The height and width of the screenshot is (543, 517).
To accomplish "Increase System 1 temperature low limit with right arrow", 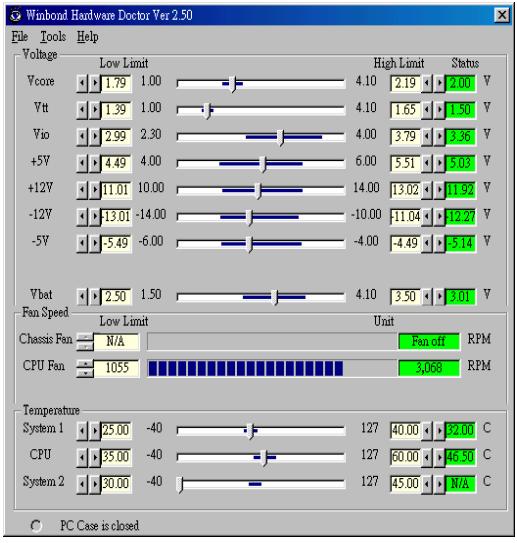I will (x=95, y=430).
